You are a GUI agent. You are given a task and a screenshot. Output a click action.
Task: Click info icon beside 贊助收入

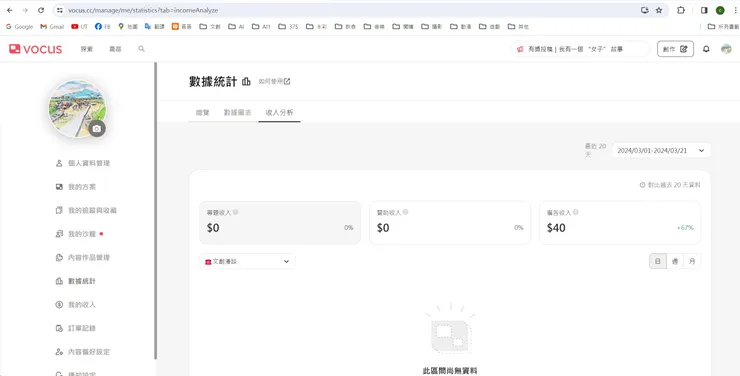[x=405, y=212]
